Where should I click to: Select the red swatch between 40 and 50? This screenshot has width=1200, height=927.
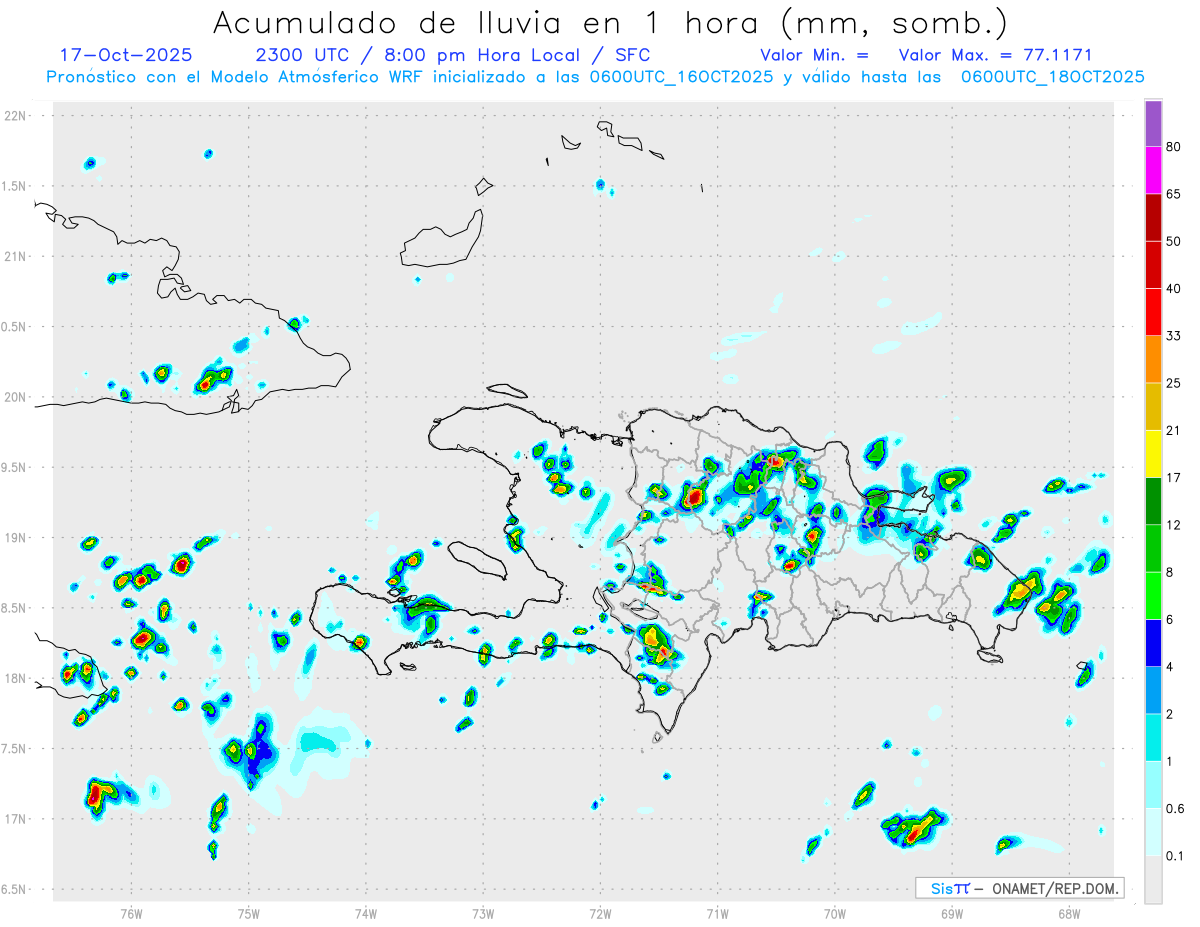(1153, 265)
